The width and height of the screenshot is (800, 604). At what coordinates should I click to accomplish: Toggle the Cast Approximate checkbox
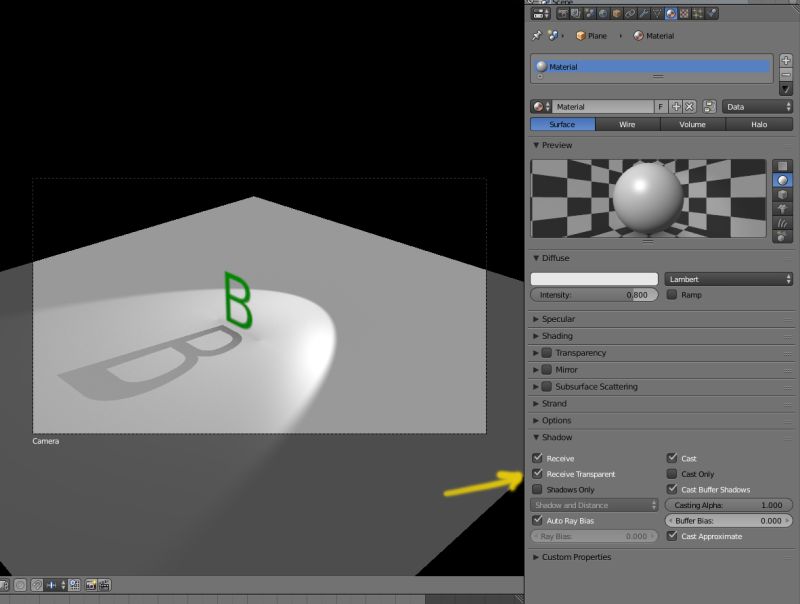coord(672,536)
